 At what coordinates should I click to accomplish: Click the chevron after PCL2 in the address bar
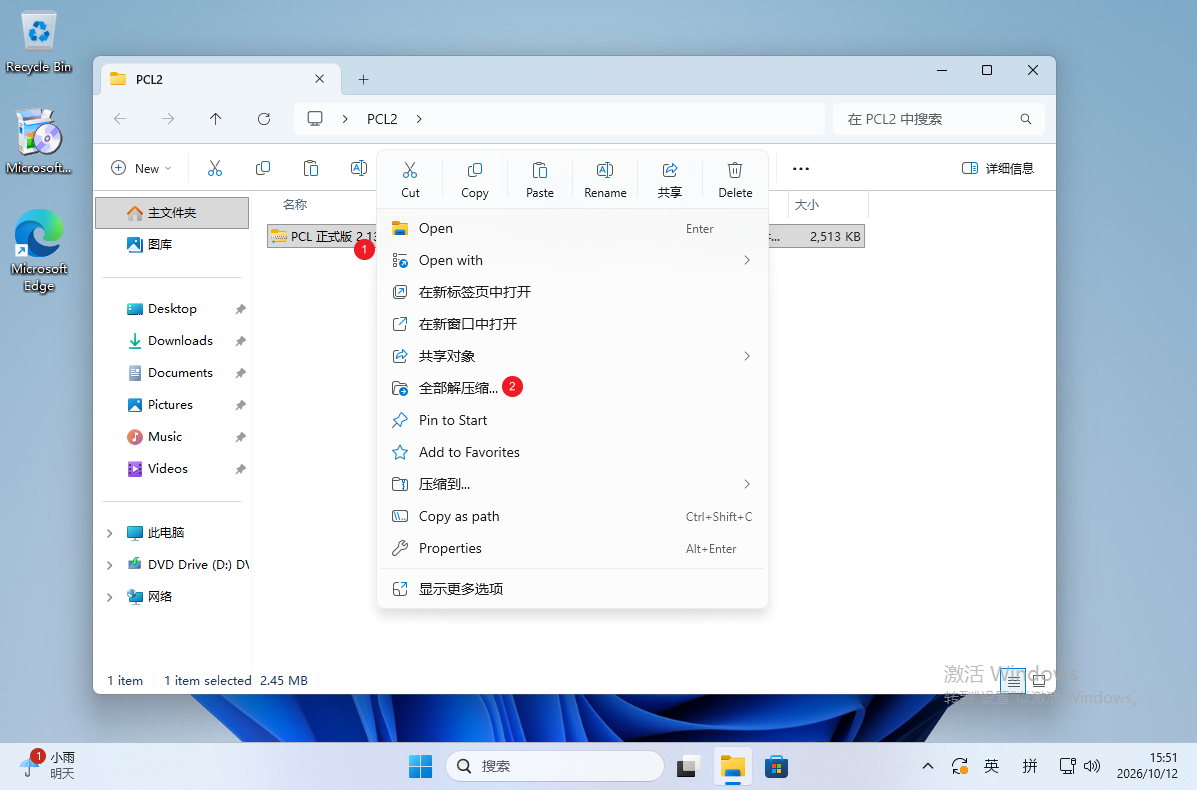[x=419, y=119]
